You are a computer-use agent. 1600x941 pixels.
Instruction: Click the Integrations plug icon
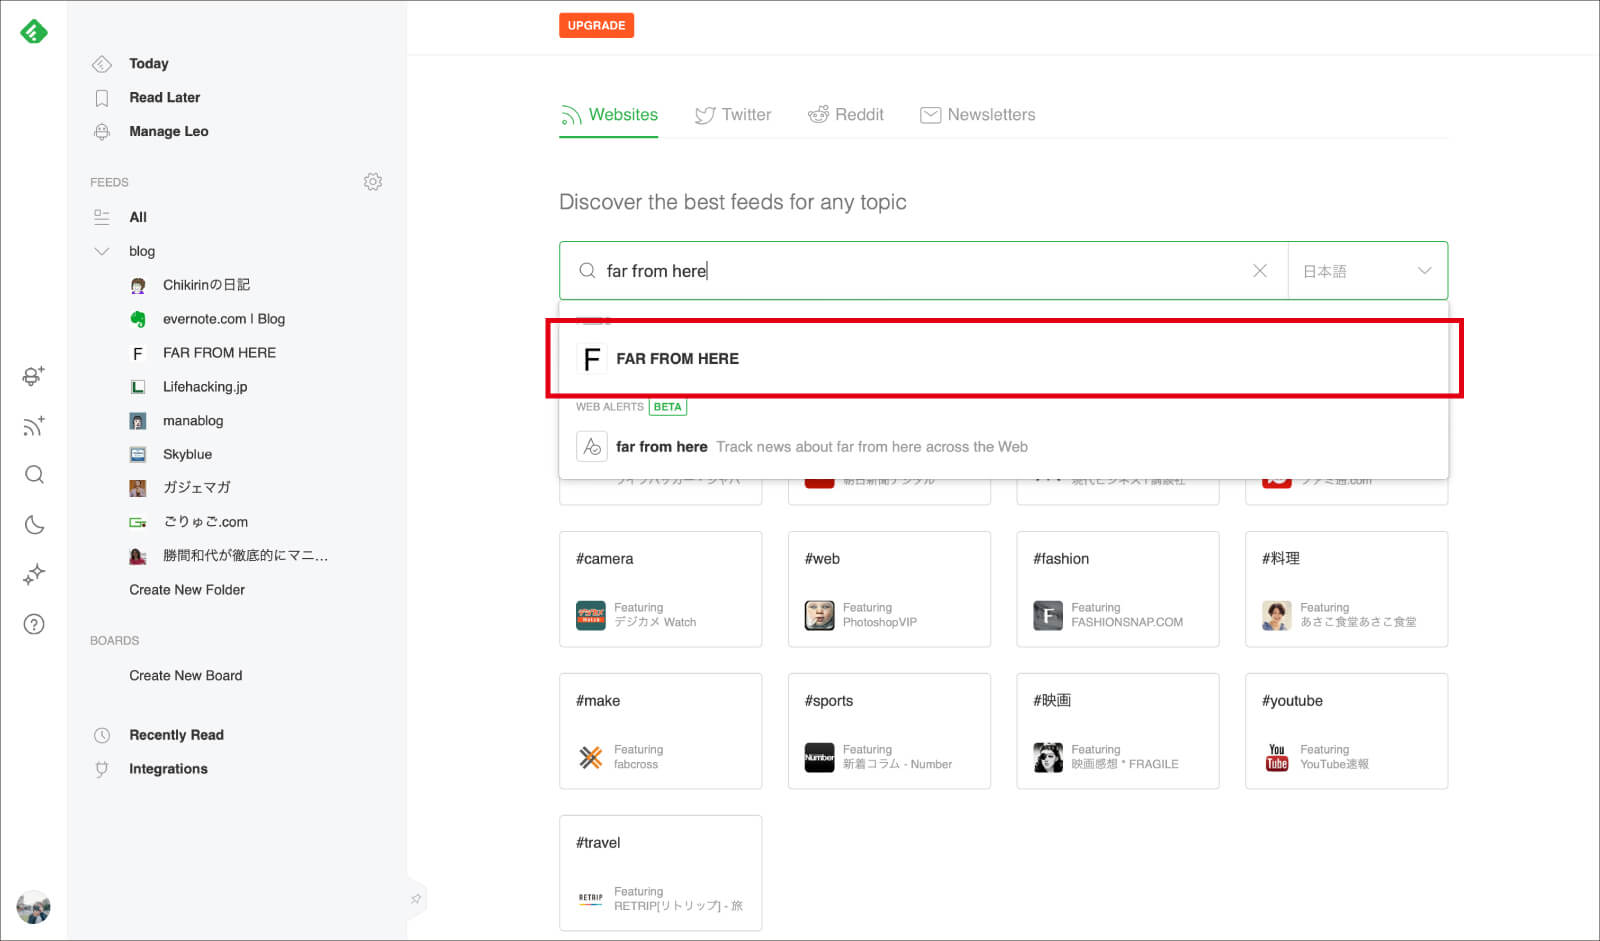point(102,769)
